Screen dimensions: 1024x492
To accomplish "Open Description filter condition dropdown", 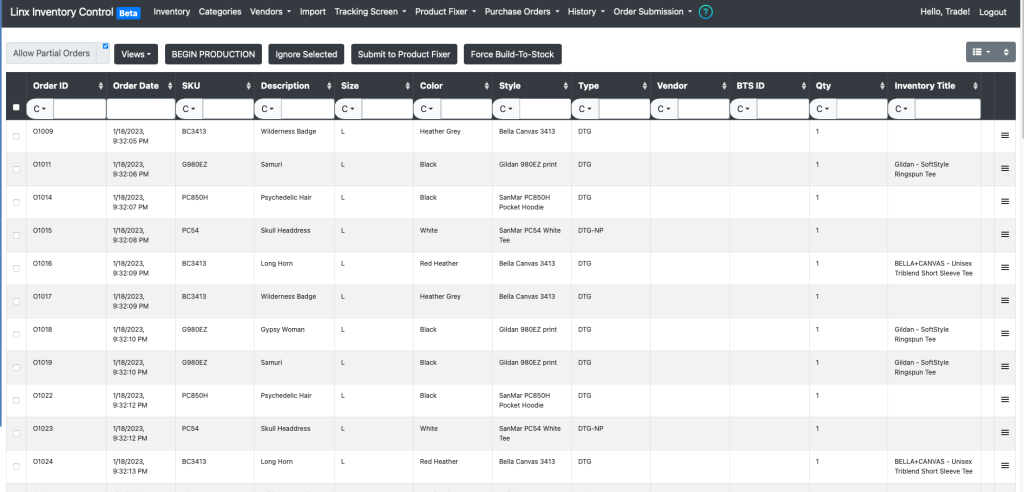I will pyautogui.click(x=268, y=108).
